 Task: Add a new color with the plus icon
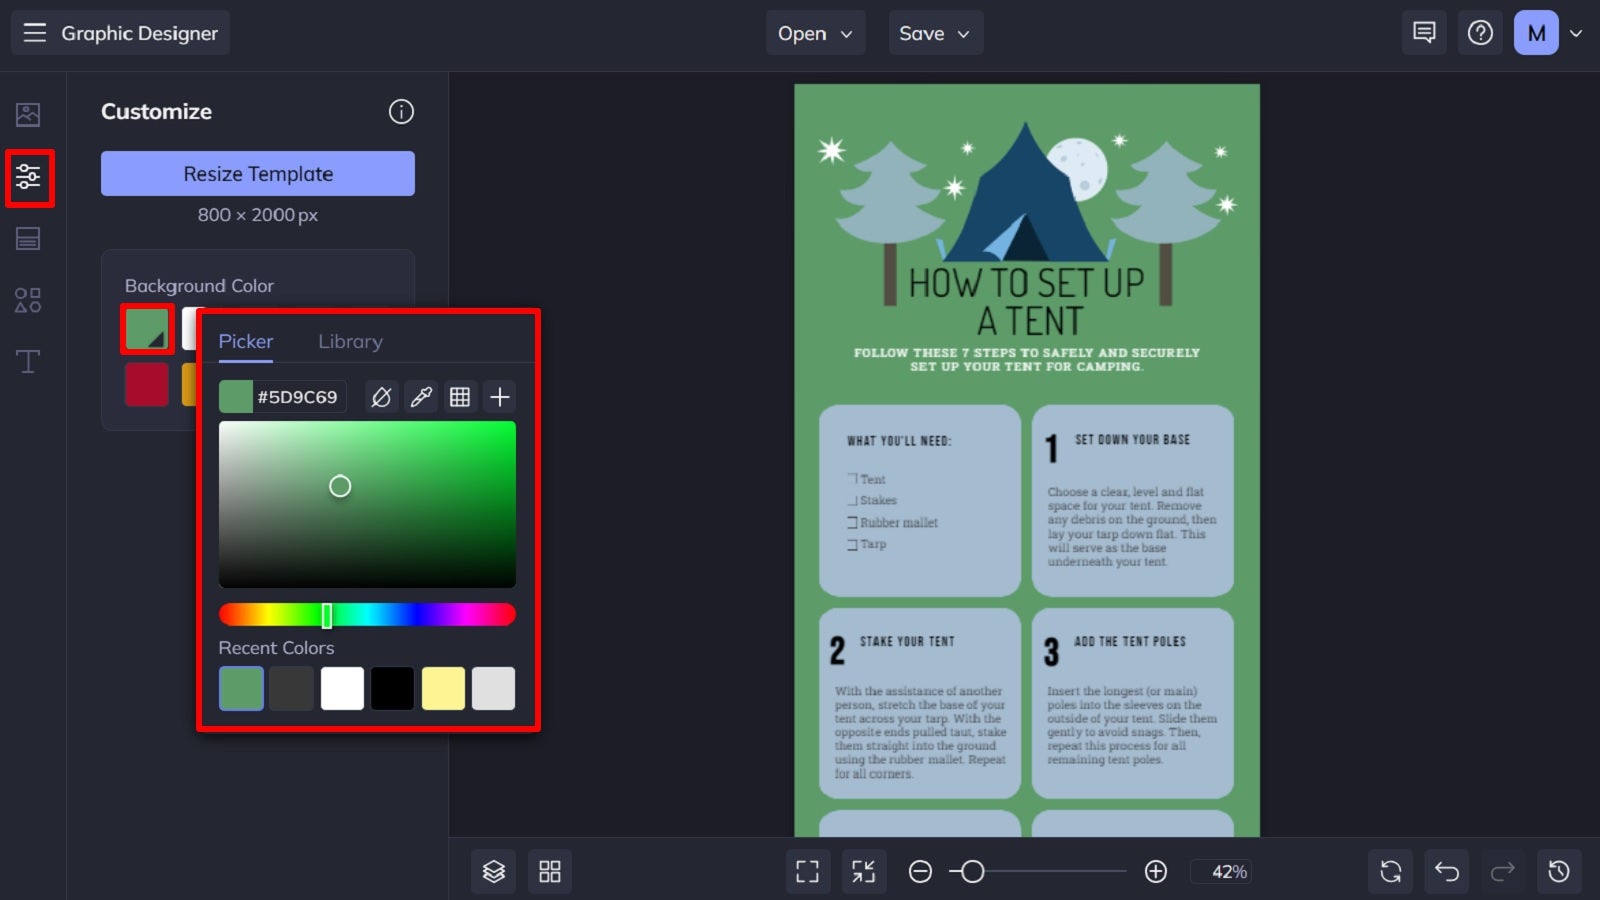(499, 396)
